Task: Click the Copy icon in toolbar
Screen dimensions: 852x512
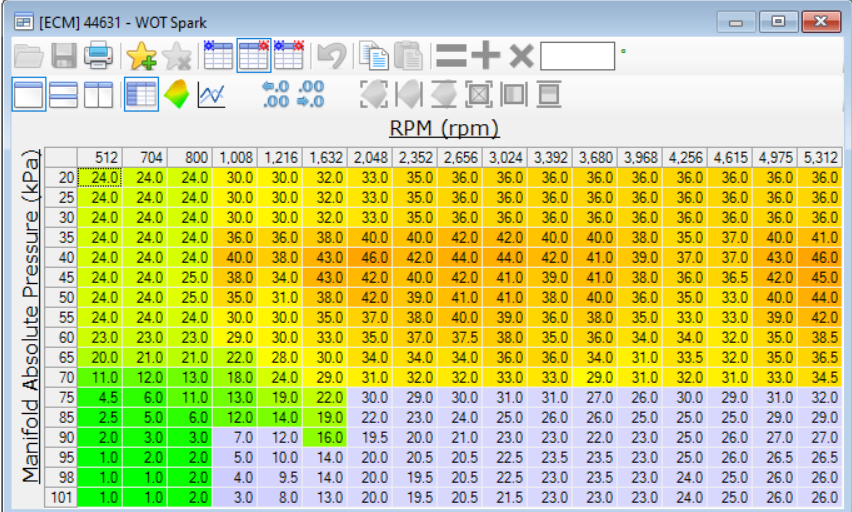Action: pos(372,56)
